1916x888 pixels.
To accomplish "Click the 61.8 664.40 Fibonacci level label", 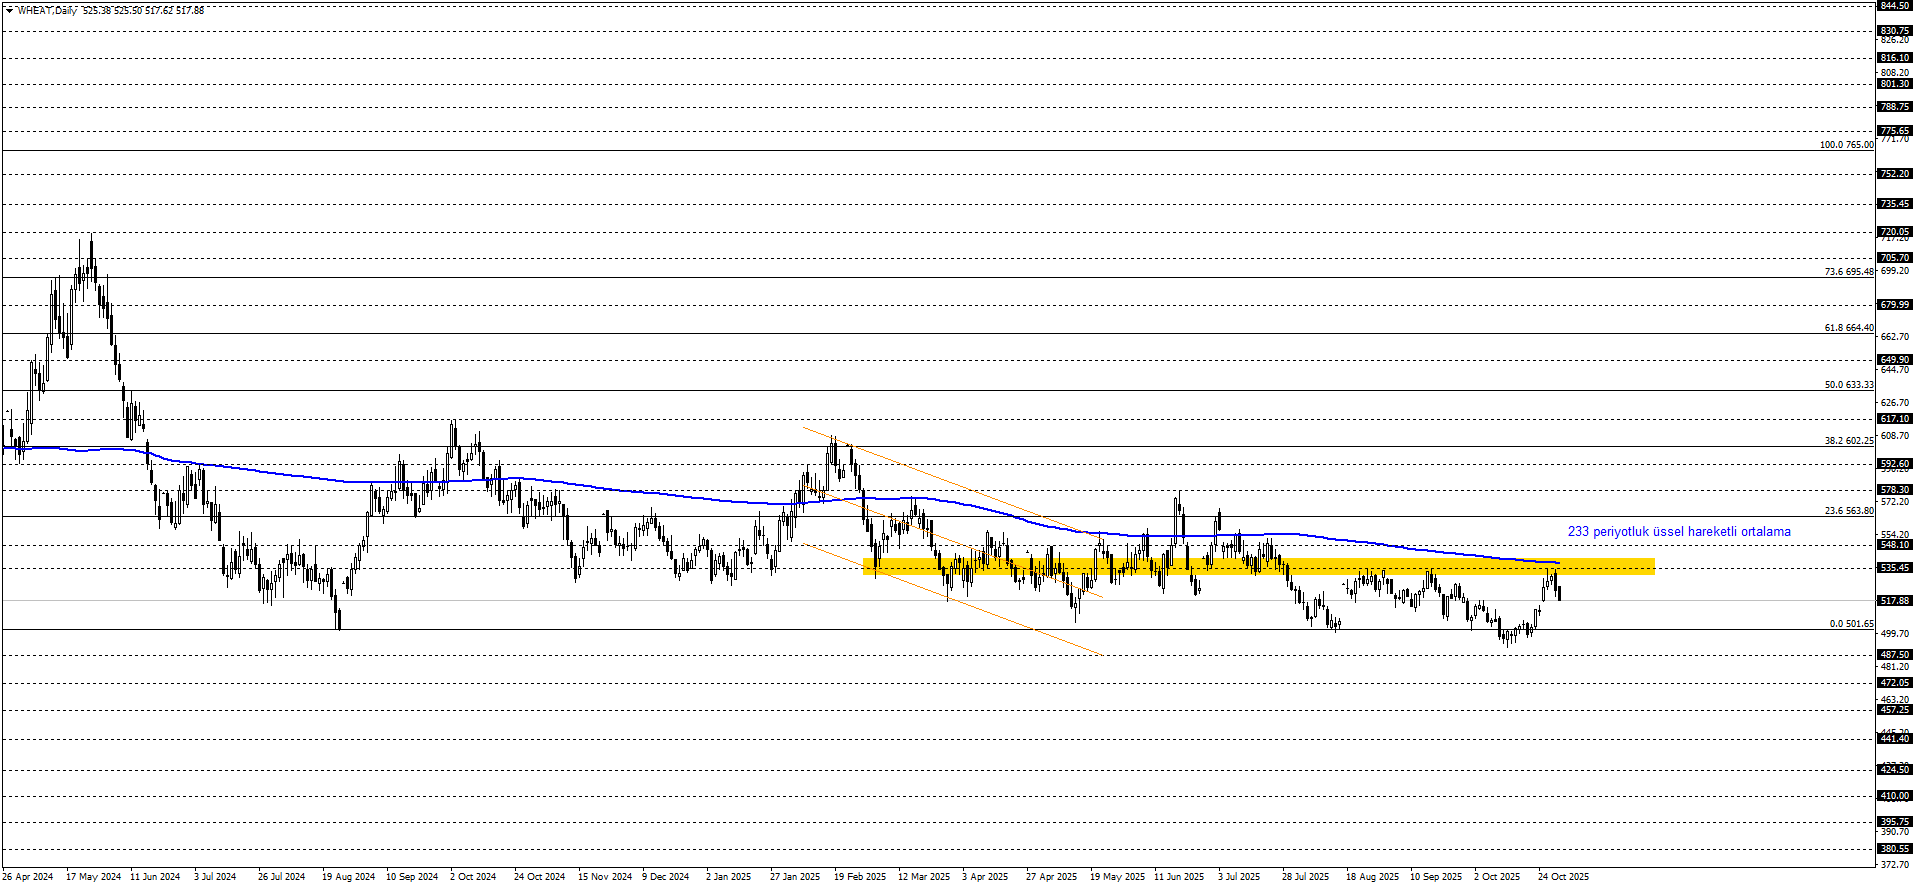I will [1848, 328].
